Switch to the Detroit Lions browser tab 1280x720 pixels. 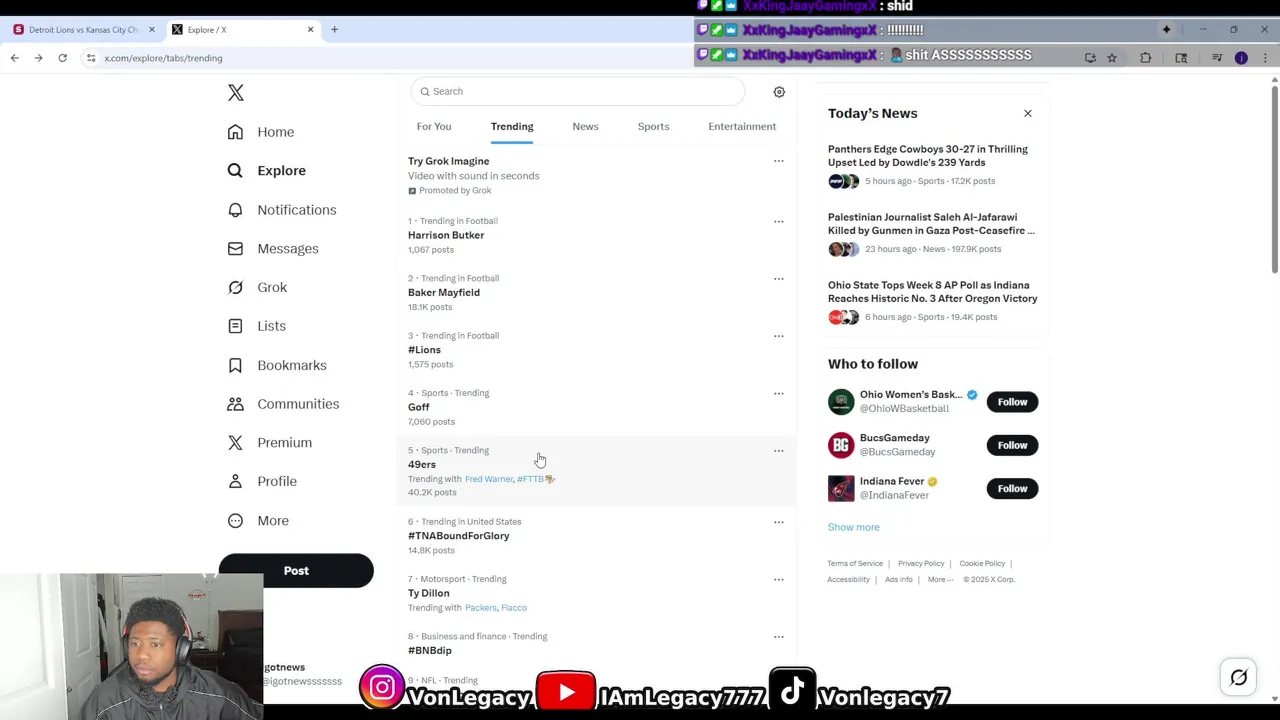pos(84,29)
